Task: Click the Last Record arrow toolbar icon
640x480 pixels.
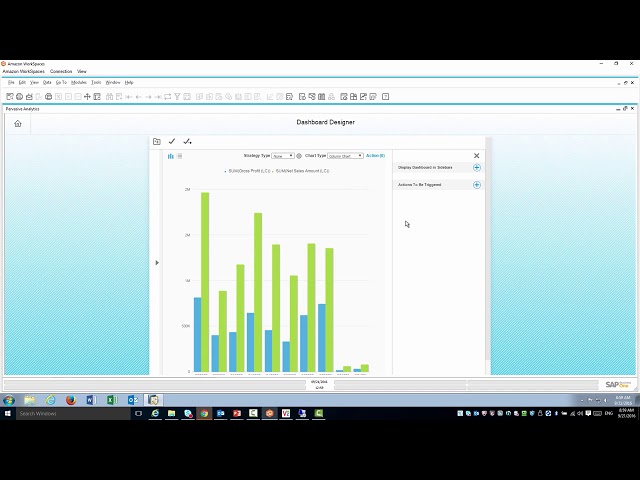Action: click(x=158, y=97)
